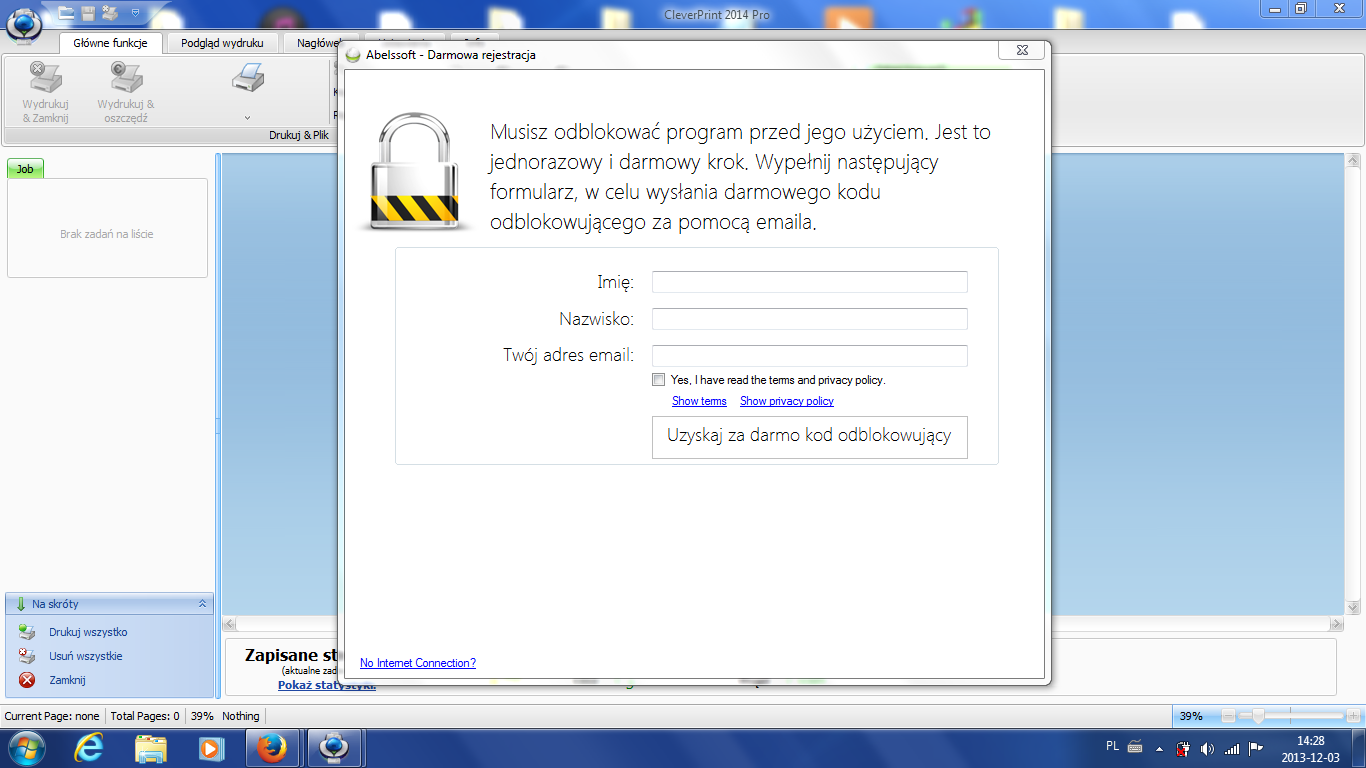Screen dimensions: 1366x768
Task: Click the Brak zadań na liście text
Action: (x=107, y=234)
